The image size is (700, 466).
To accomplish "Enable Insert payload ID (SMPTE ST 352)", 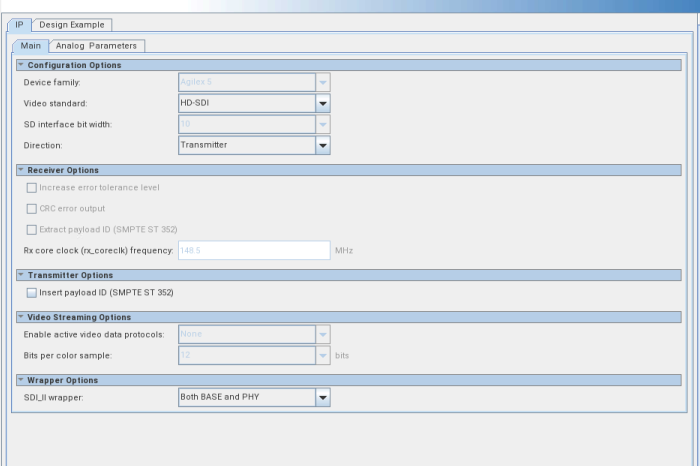I will pyautogui.click(x=32, y=293).
